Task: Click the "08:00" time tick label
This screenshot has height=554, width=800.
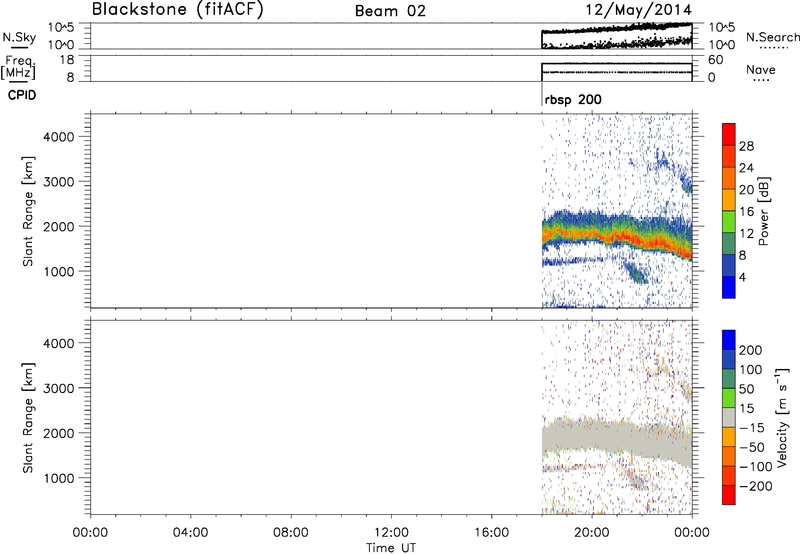Action: coord(291,533)
